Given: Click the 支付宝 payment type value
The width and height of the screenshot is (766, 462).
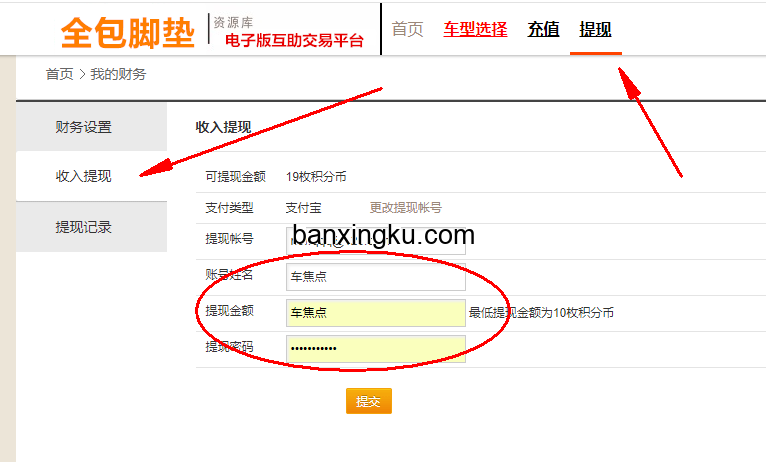Looking at the screenshot, I should point(303,208).
